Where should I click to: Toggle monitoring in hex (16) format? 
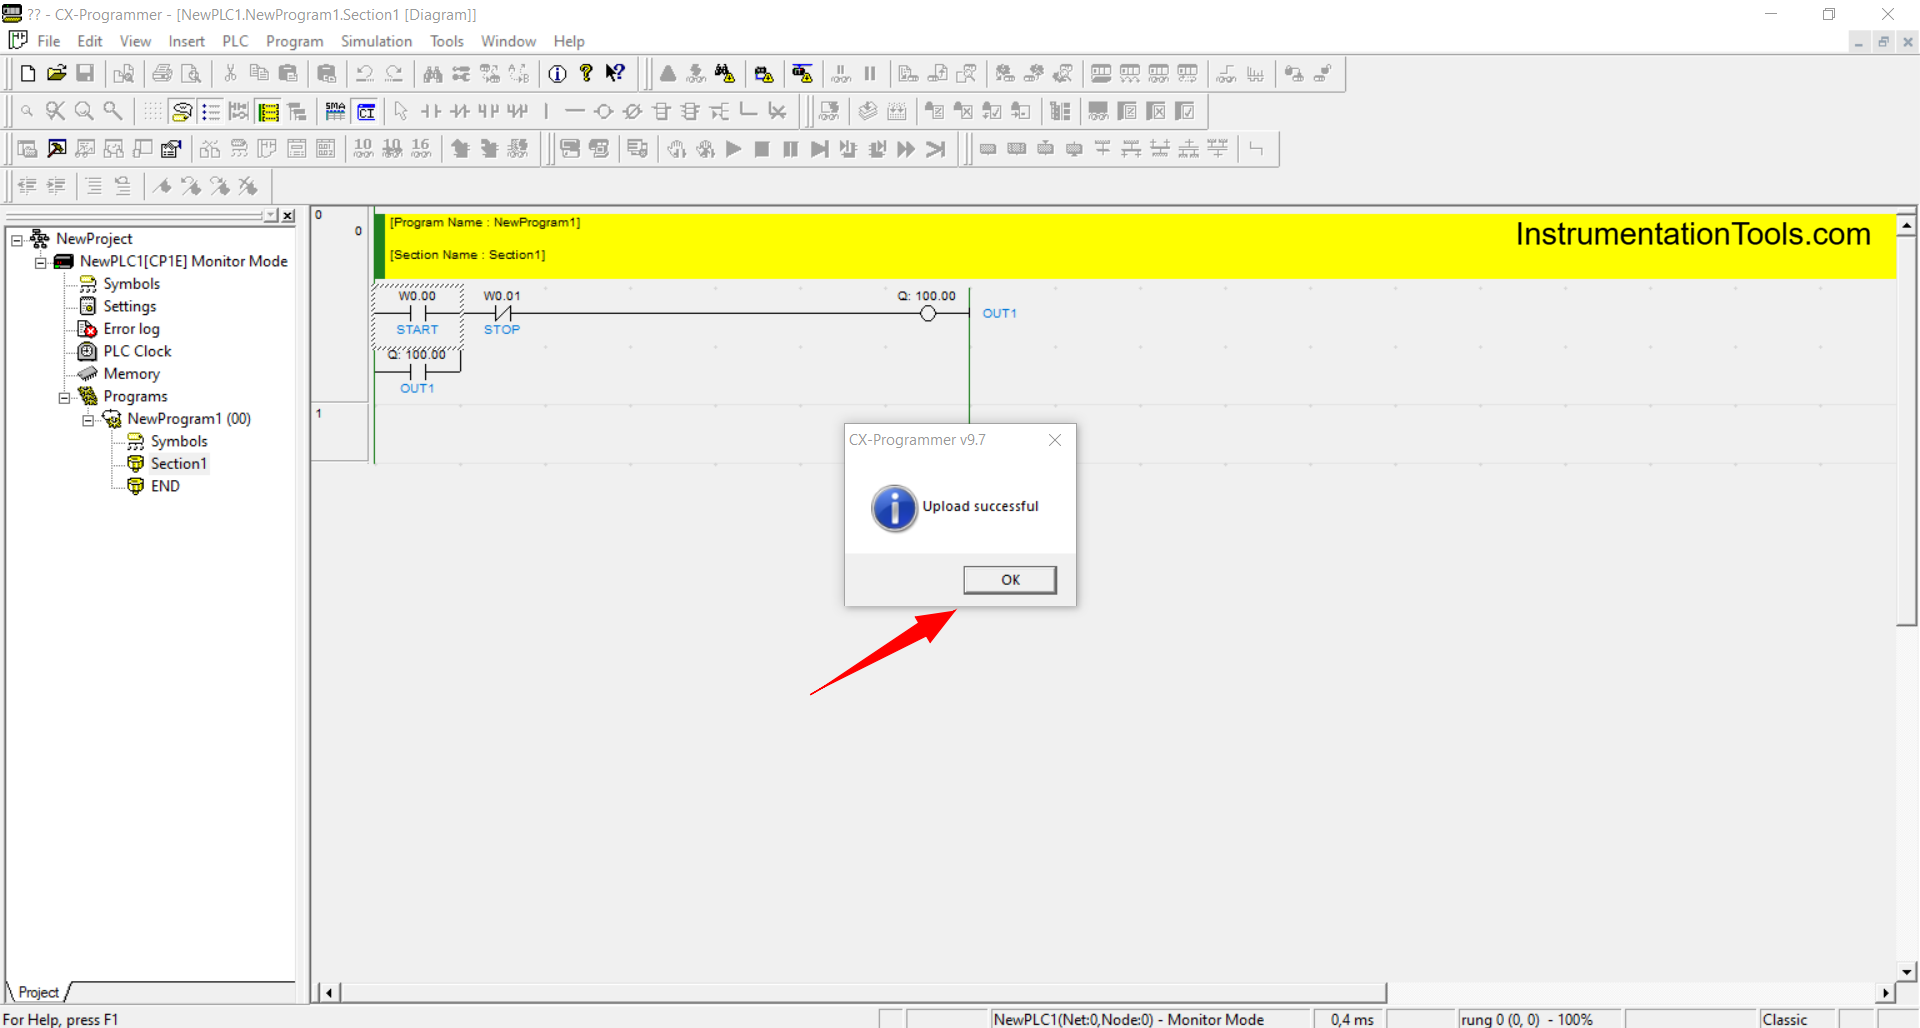point(421,149)
